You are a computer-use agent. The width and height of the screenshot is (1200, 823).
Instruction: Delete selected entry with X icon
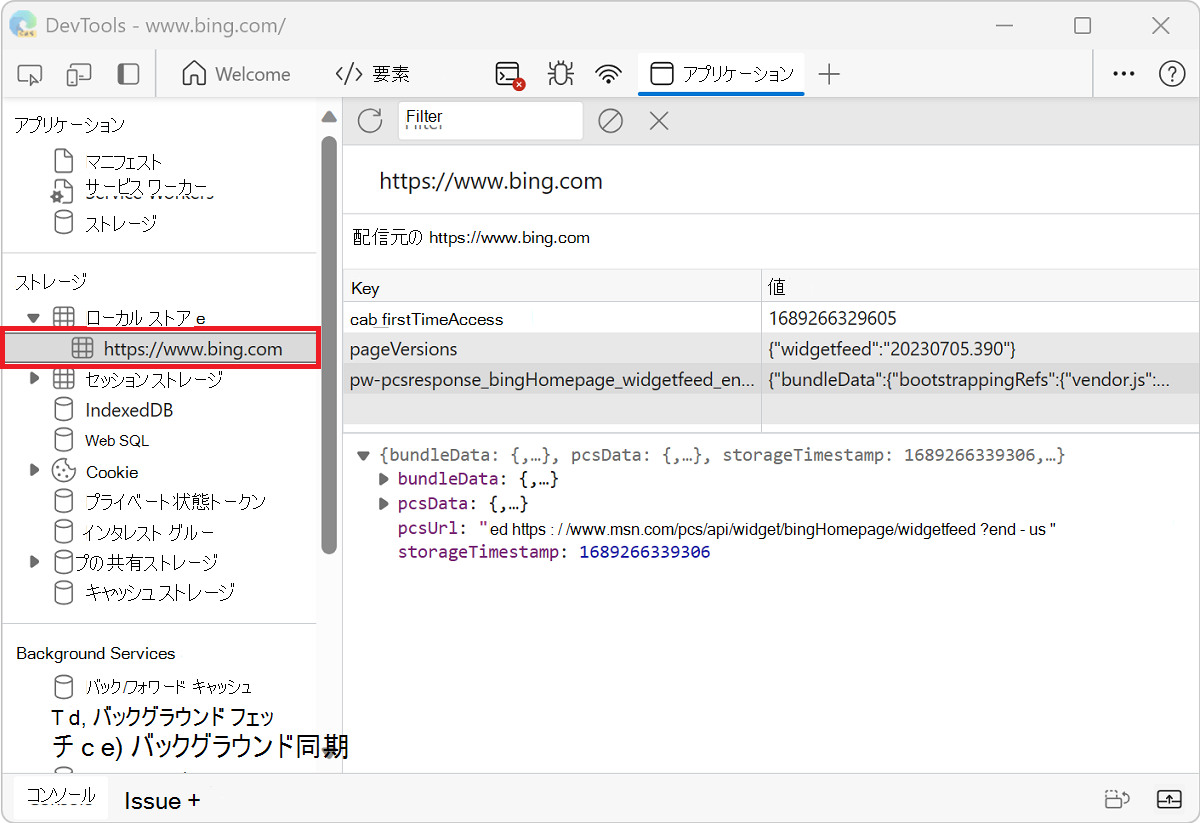point(658,121)
